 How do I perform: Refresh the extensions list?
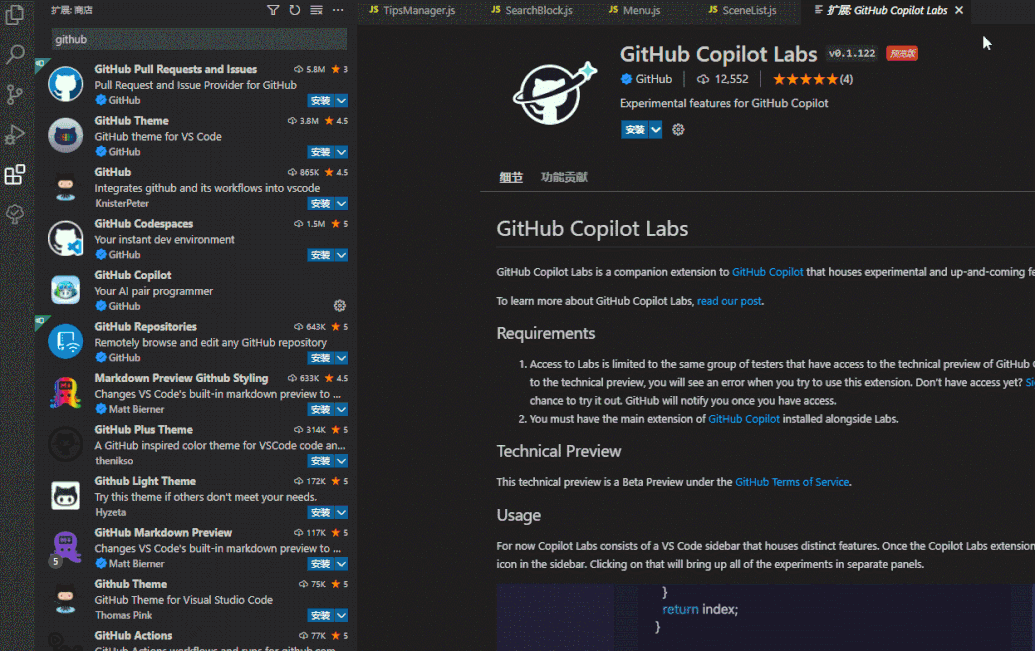(294, 10)
